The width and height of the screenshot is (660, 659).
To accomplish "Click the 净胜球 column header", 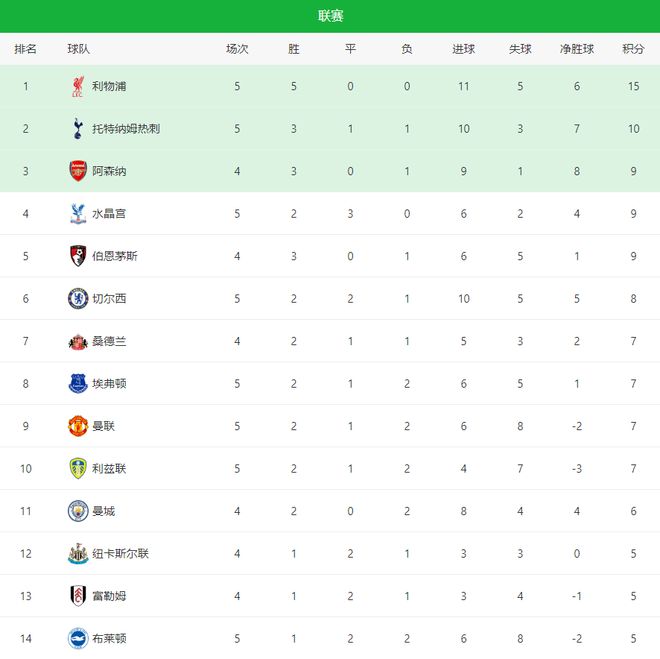I will pos(577,49).
